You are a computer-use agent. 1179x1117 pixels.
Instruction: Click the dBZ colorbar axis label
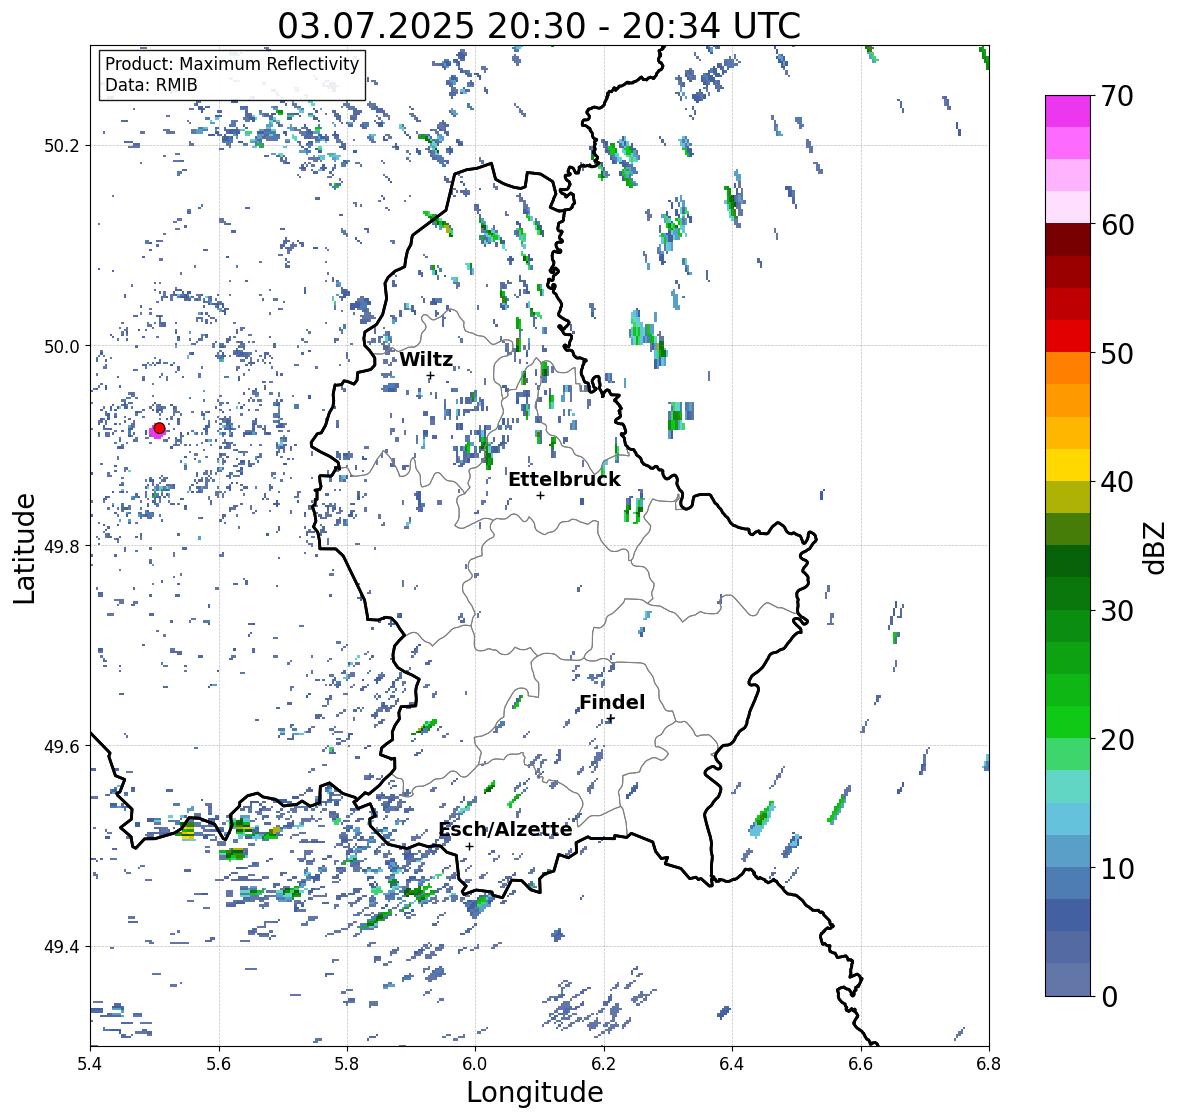[1156, 547]
